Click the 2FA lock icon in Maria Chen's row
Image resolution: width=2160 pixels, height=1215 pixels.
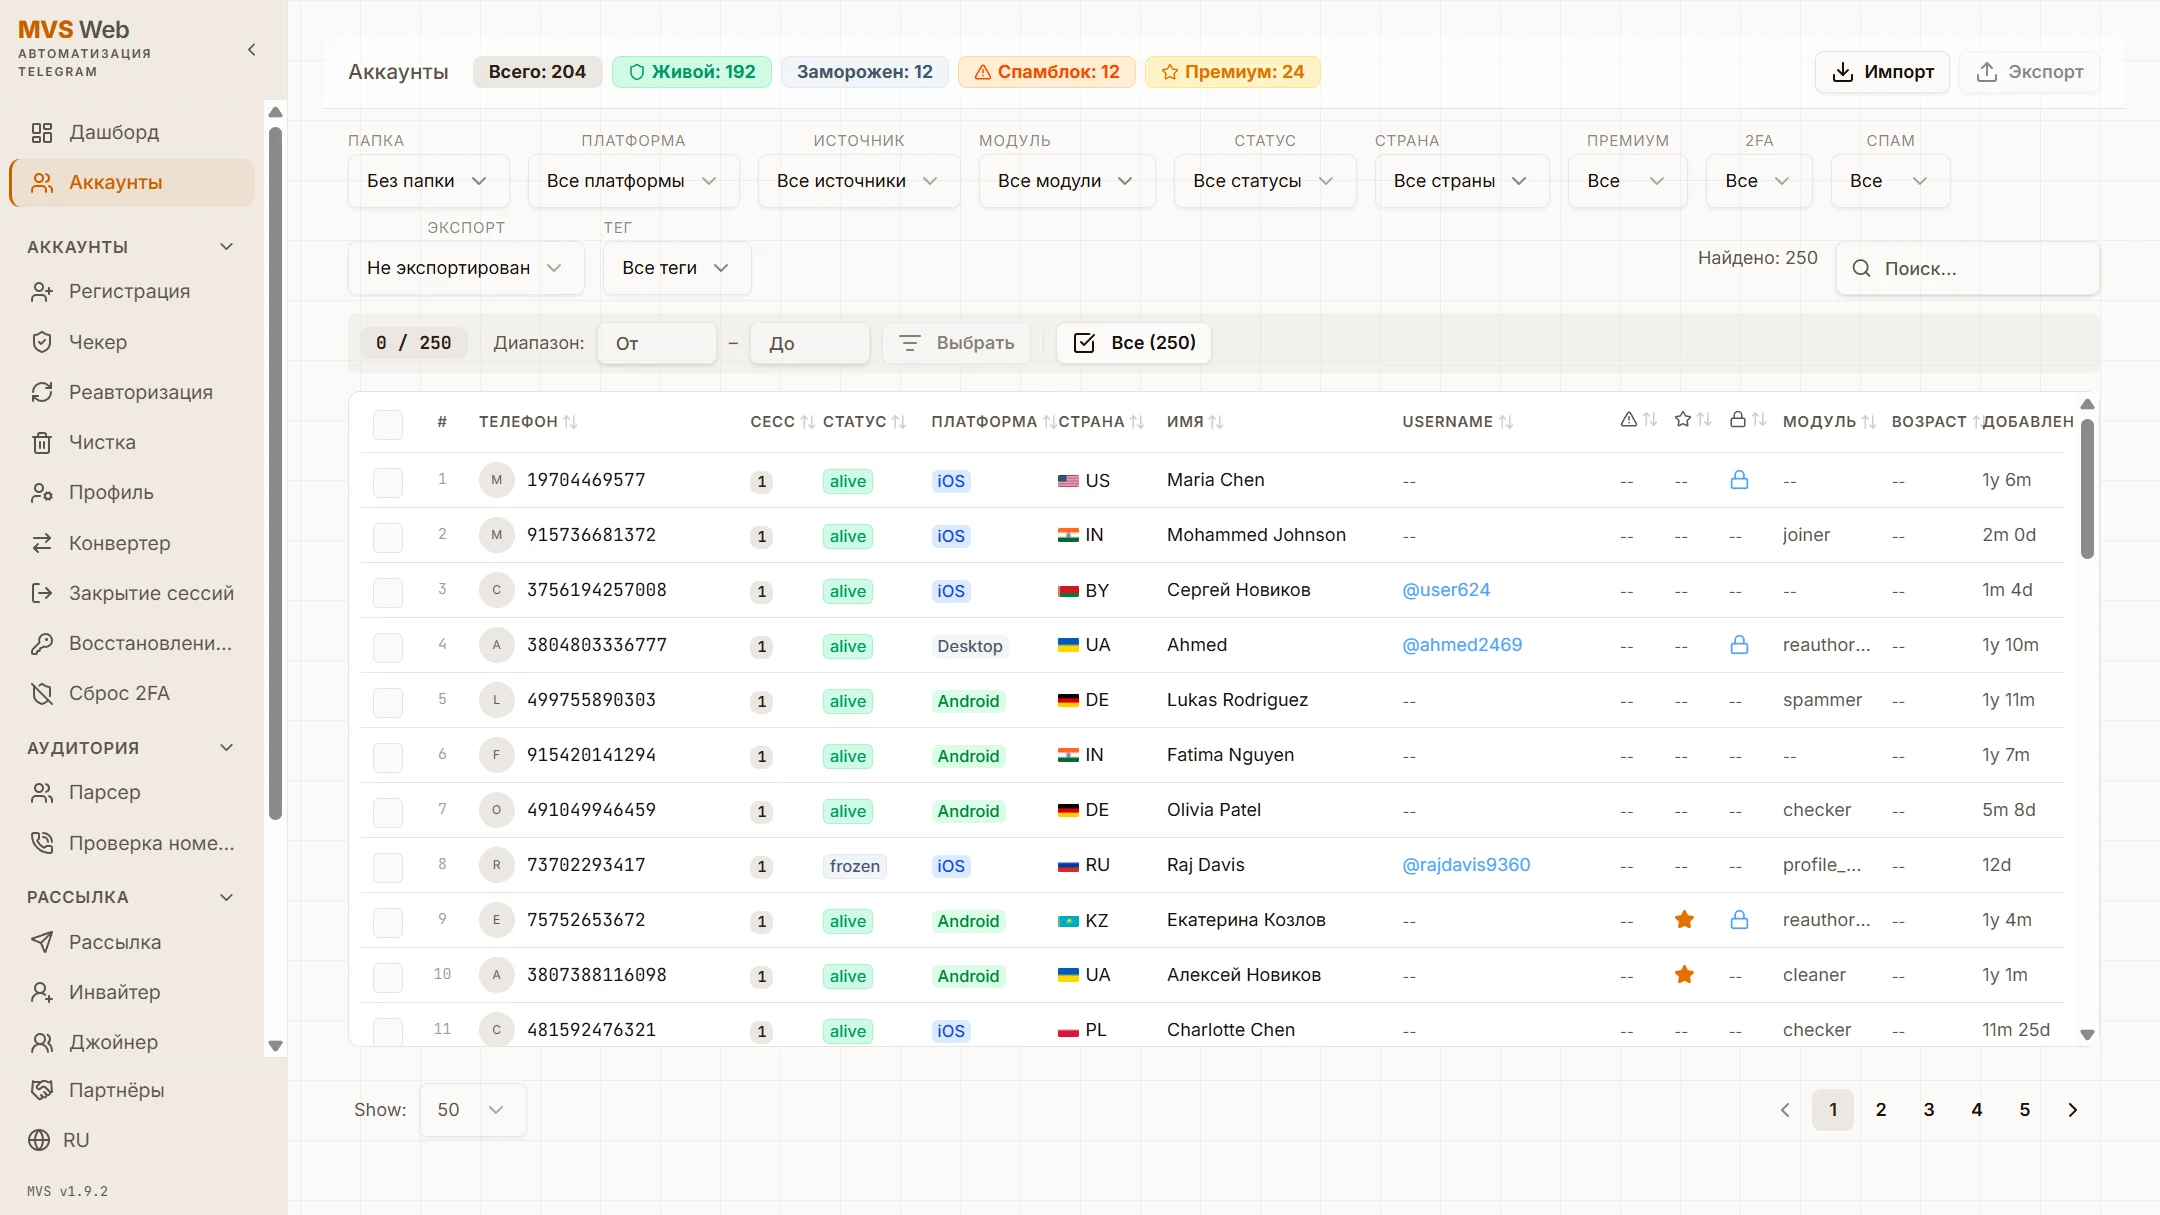[x=1739, y=480]
